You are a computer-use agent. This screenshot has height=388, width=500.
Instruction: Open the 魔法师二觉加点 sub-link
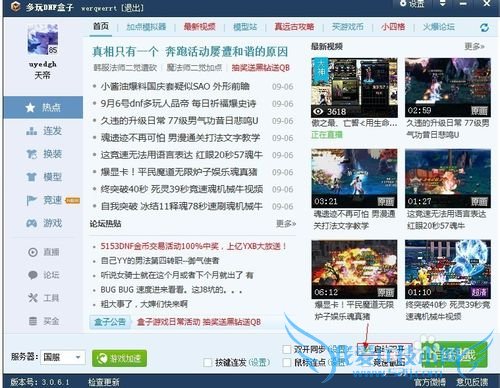[194, 68]
